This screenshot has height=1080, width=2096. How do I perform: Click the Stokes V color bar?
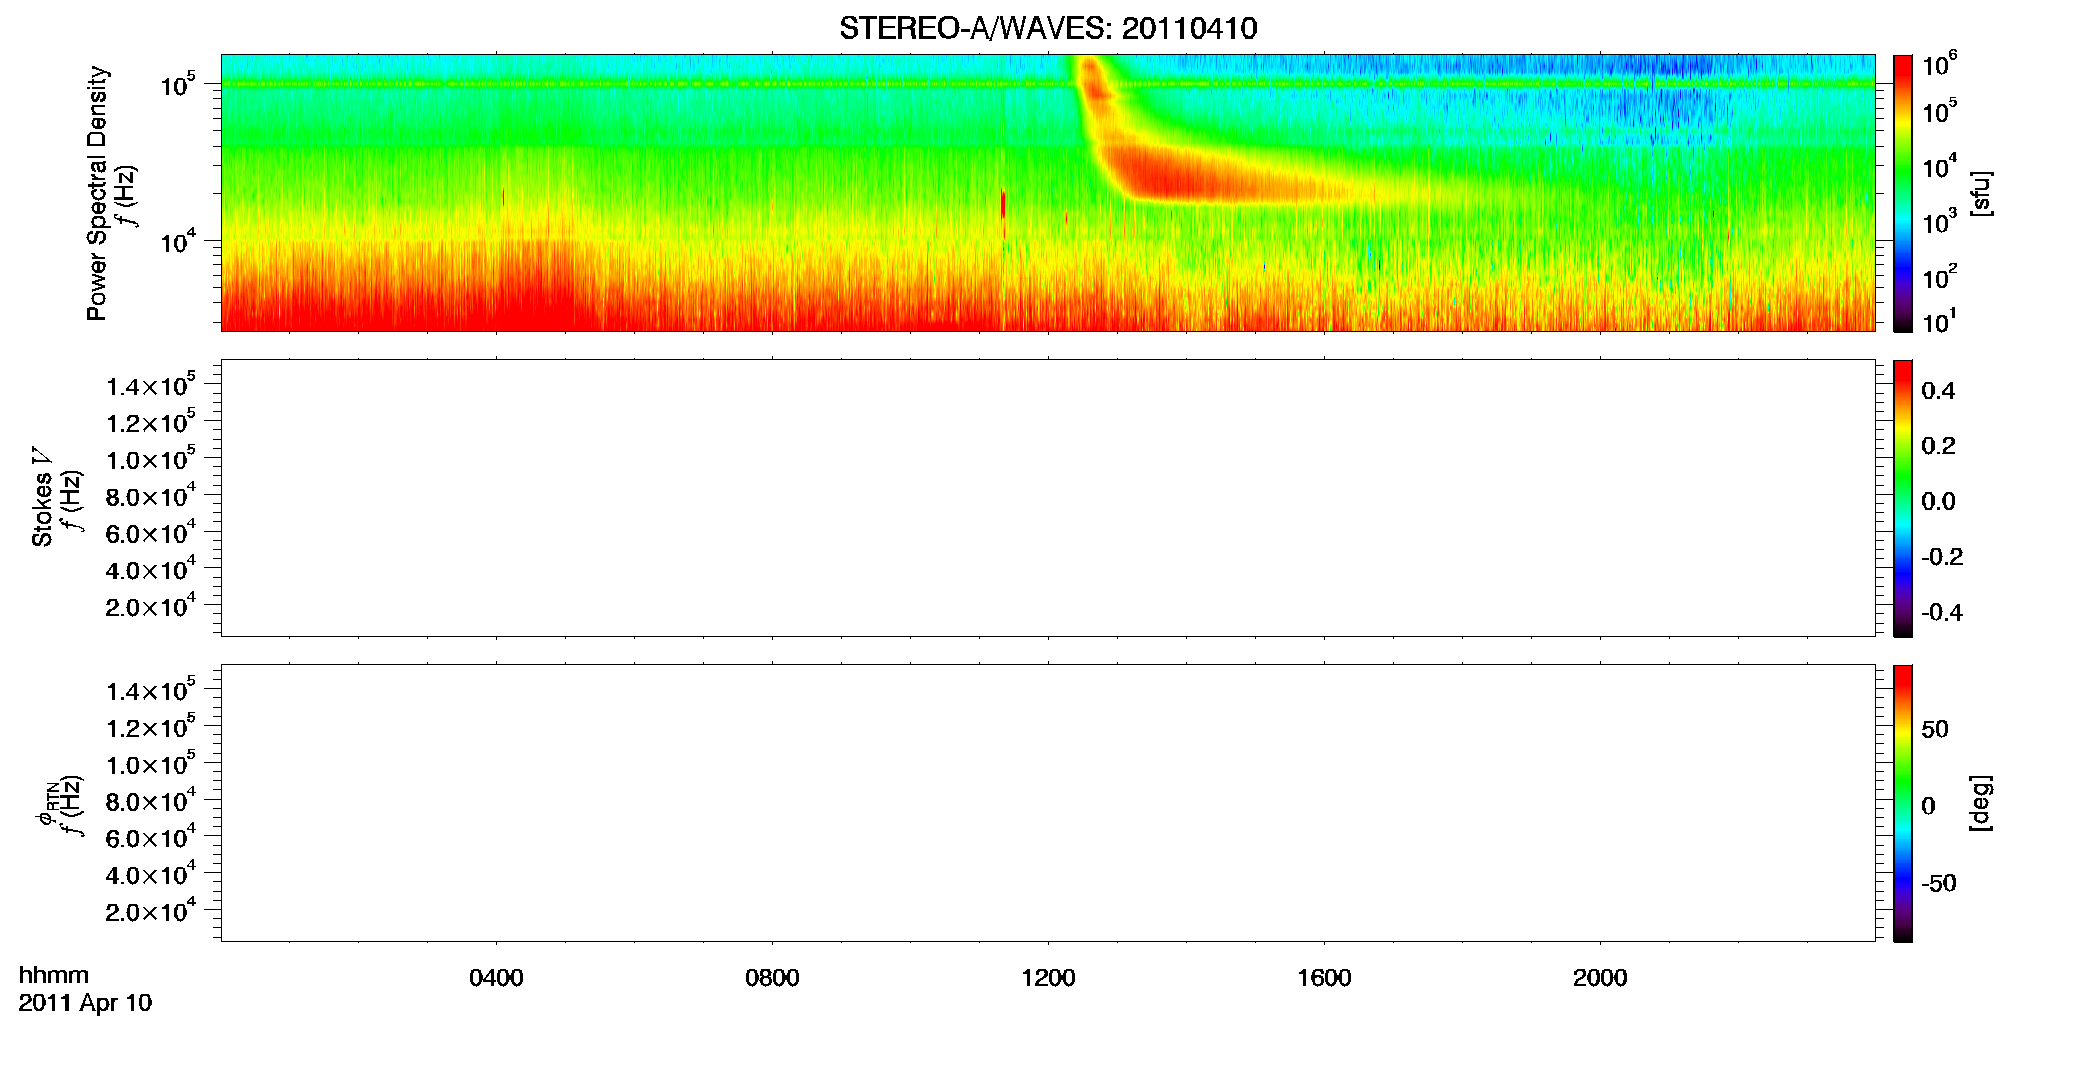click(x=1903, y=498)
